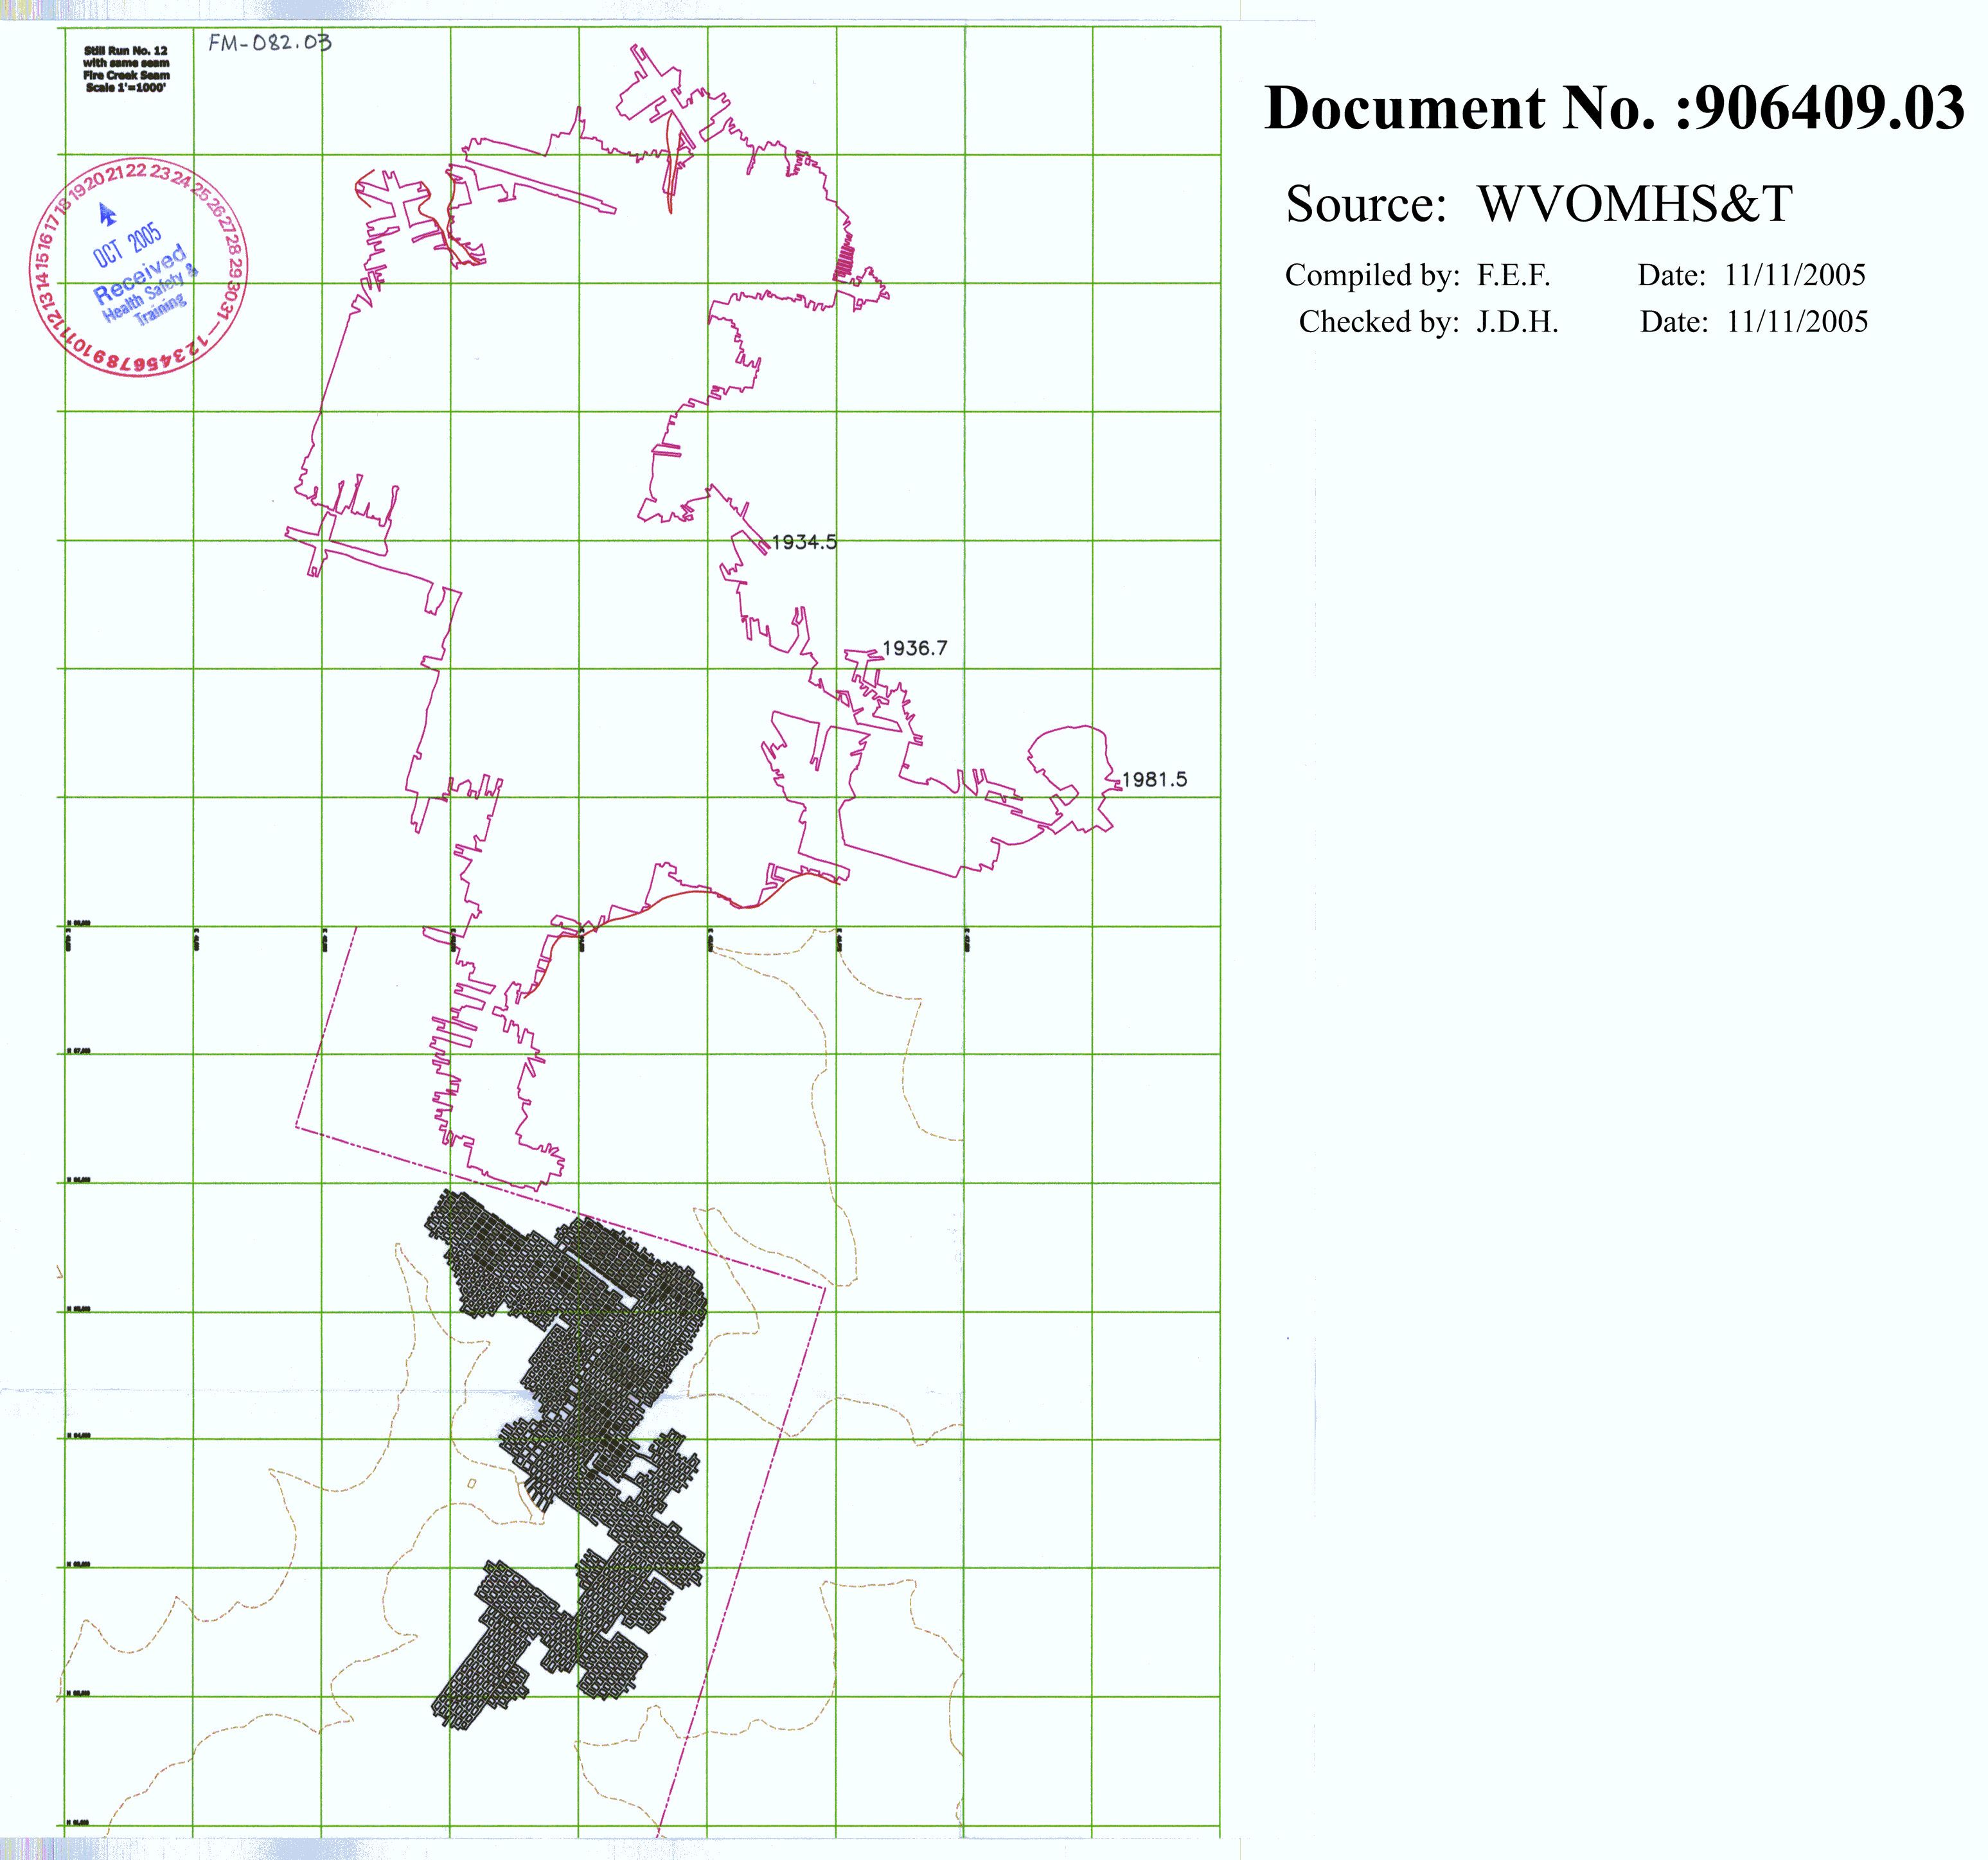Viewport: 1988px width, 1860px height.
Task: Click the 'Document No. :906409.03' heading
Action: (x=1614, y=109)
